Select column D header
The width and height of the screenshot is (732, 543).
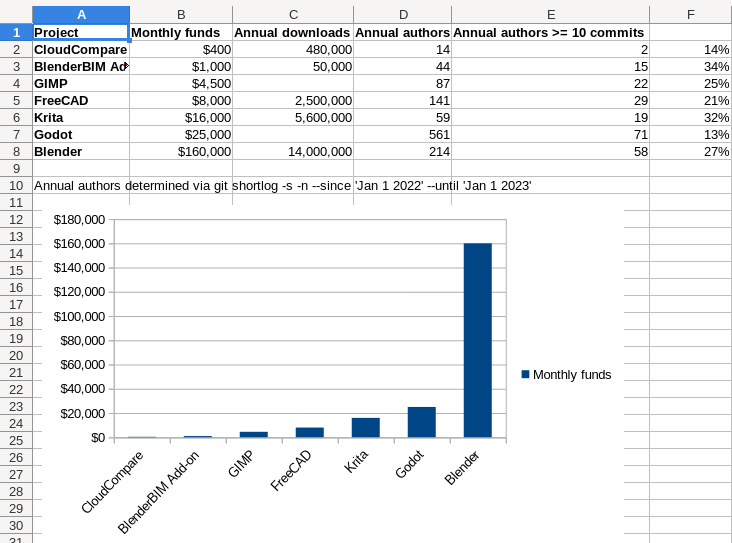403,15
